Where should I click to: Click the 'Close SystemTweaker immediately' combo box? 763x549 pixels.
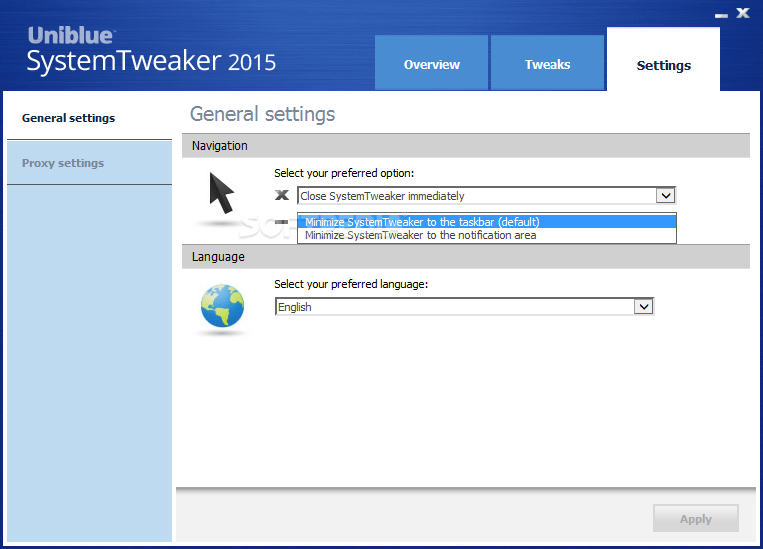tap(486, 196)
